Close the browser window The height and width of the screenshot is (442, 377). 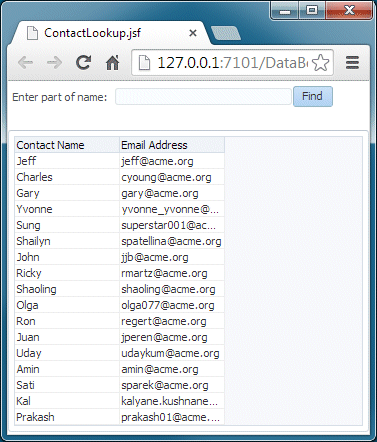349,11
